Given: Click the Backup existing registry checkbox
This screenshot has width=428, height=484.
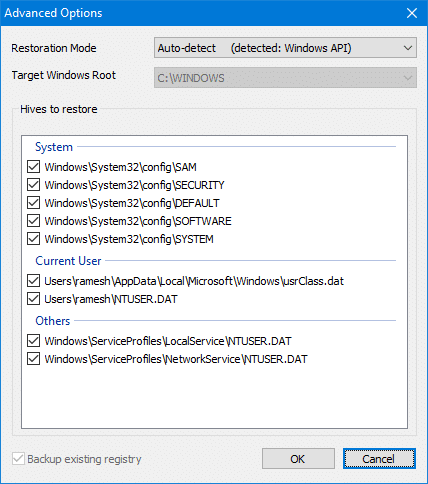Looking at the screenshot, I should [18, 459].
